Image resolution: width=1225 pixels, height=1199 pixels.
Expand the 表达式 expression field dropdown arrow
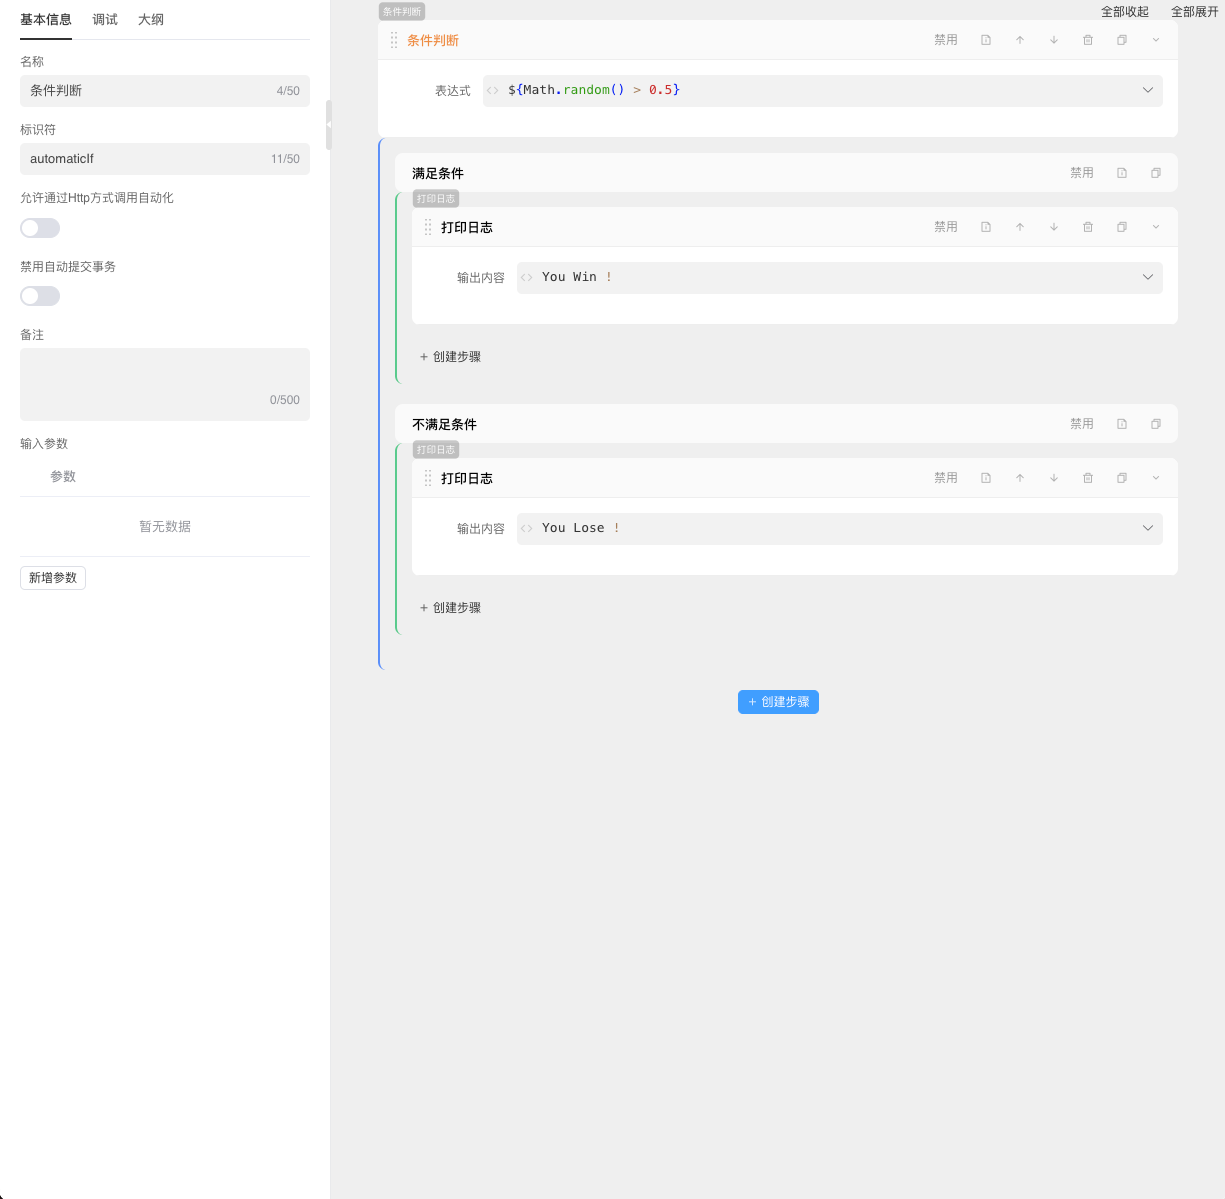1148,90
